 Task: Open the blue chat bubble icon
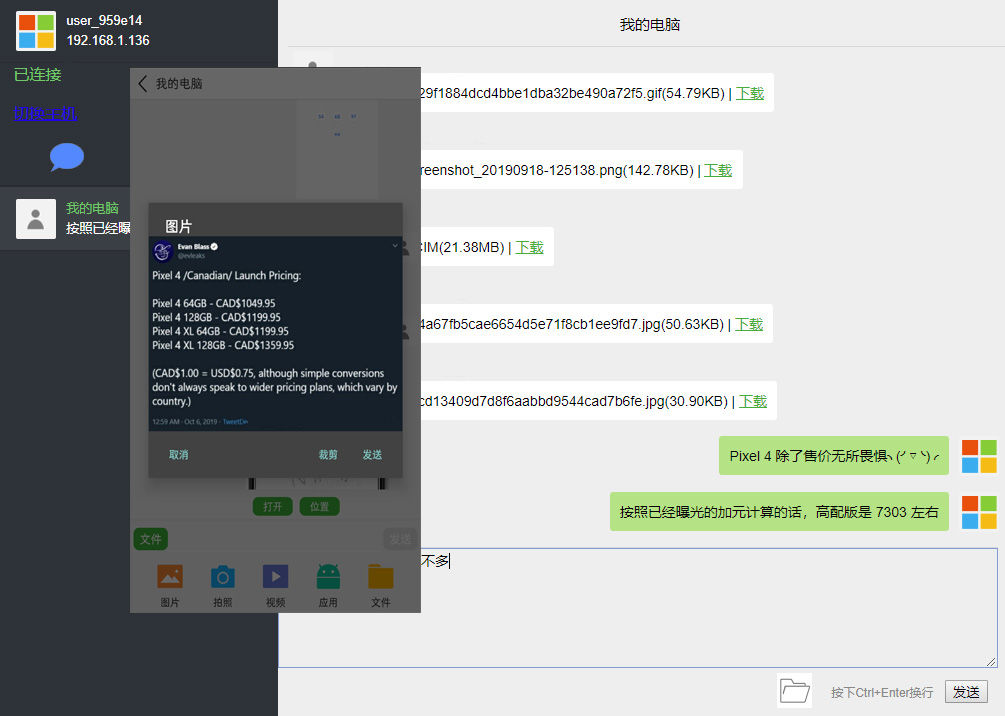click(x=67, y=156)
